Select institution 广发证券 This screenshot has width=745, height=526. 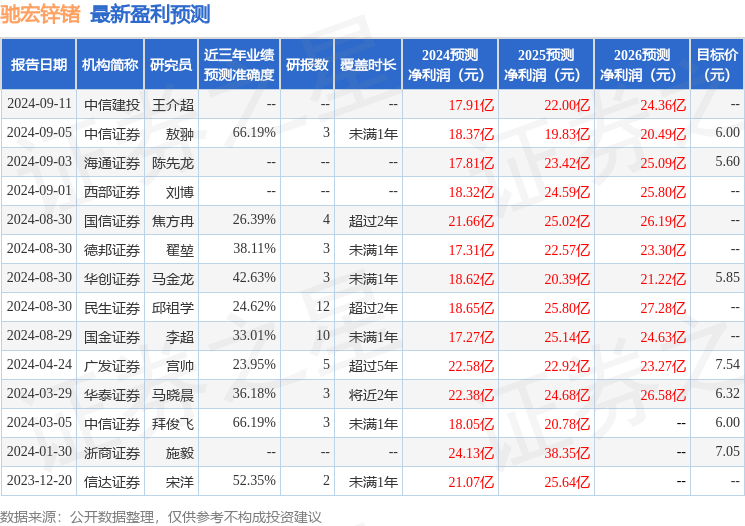(112, 366)
